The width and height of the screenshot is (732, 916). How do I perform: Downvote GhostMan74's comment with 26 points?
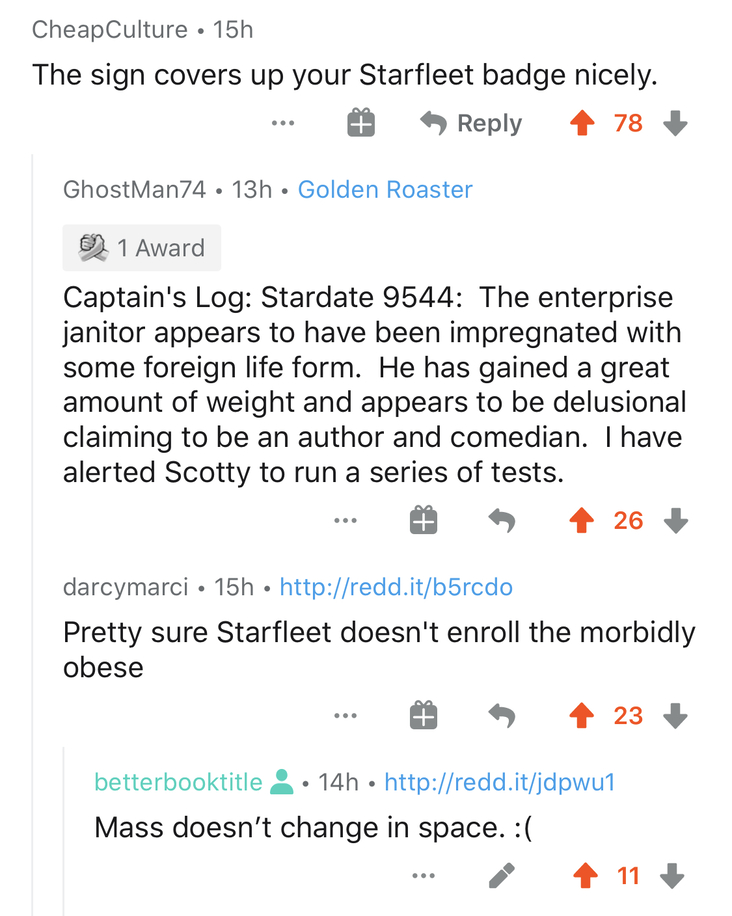click(676, 521)
